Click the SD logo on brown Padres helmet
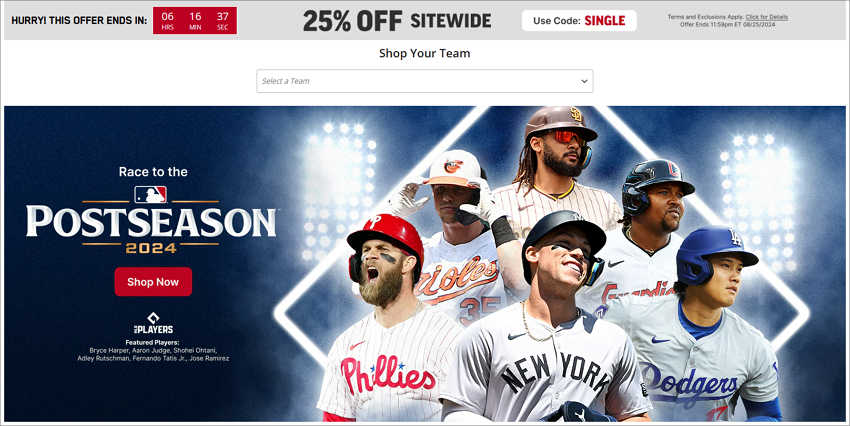Screen dimensions: 850x426 [x=576, y=114]
